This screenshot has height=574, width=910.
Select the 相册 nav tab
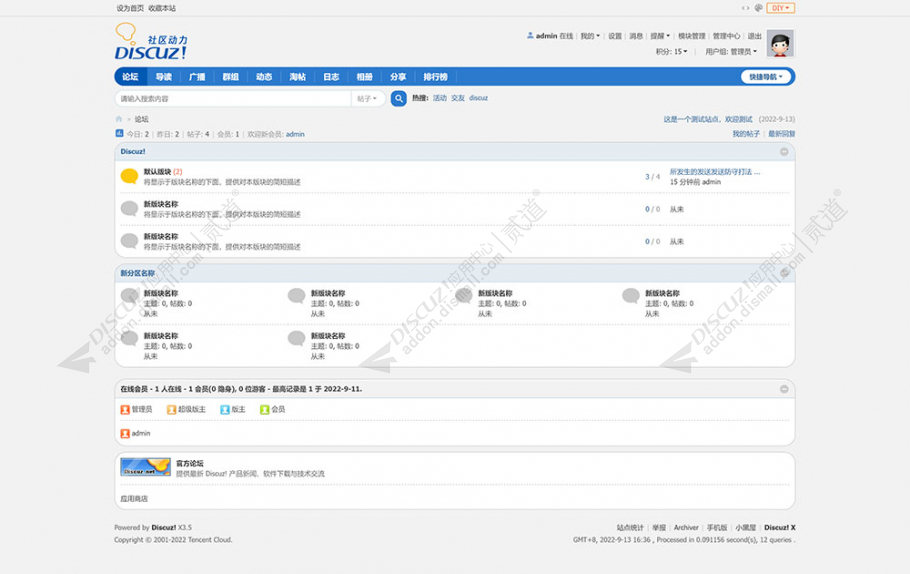click(364, 77)
